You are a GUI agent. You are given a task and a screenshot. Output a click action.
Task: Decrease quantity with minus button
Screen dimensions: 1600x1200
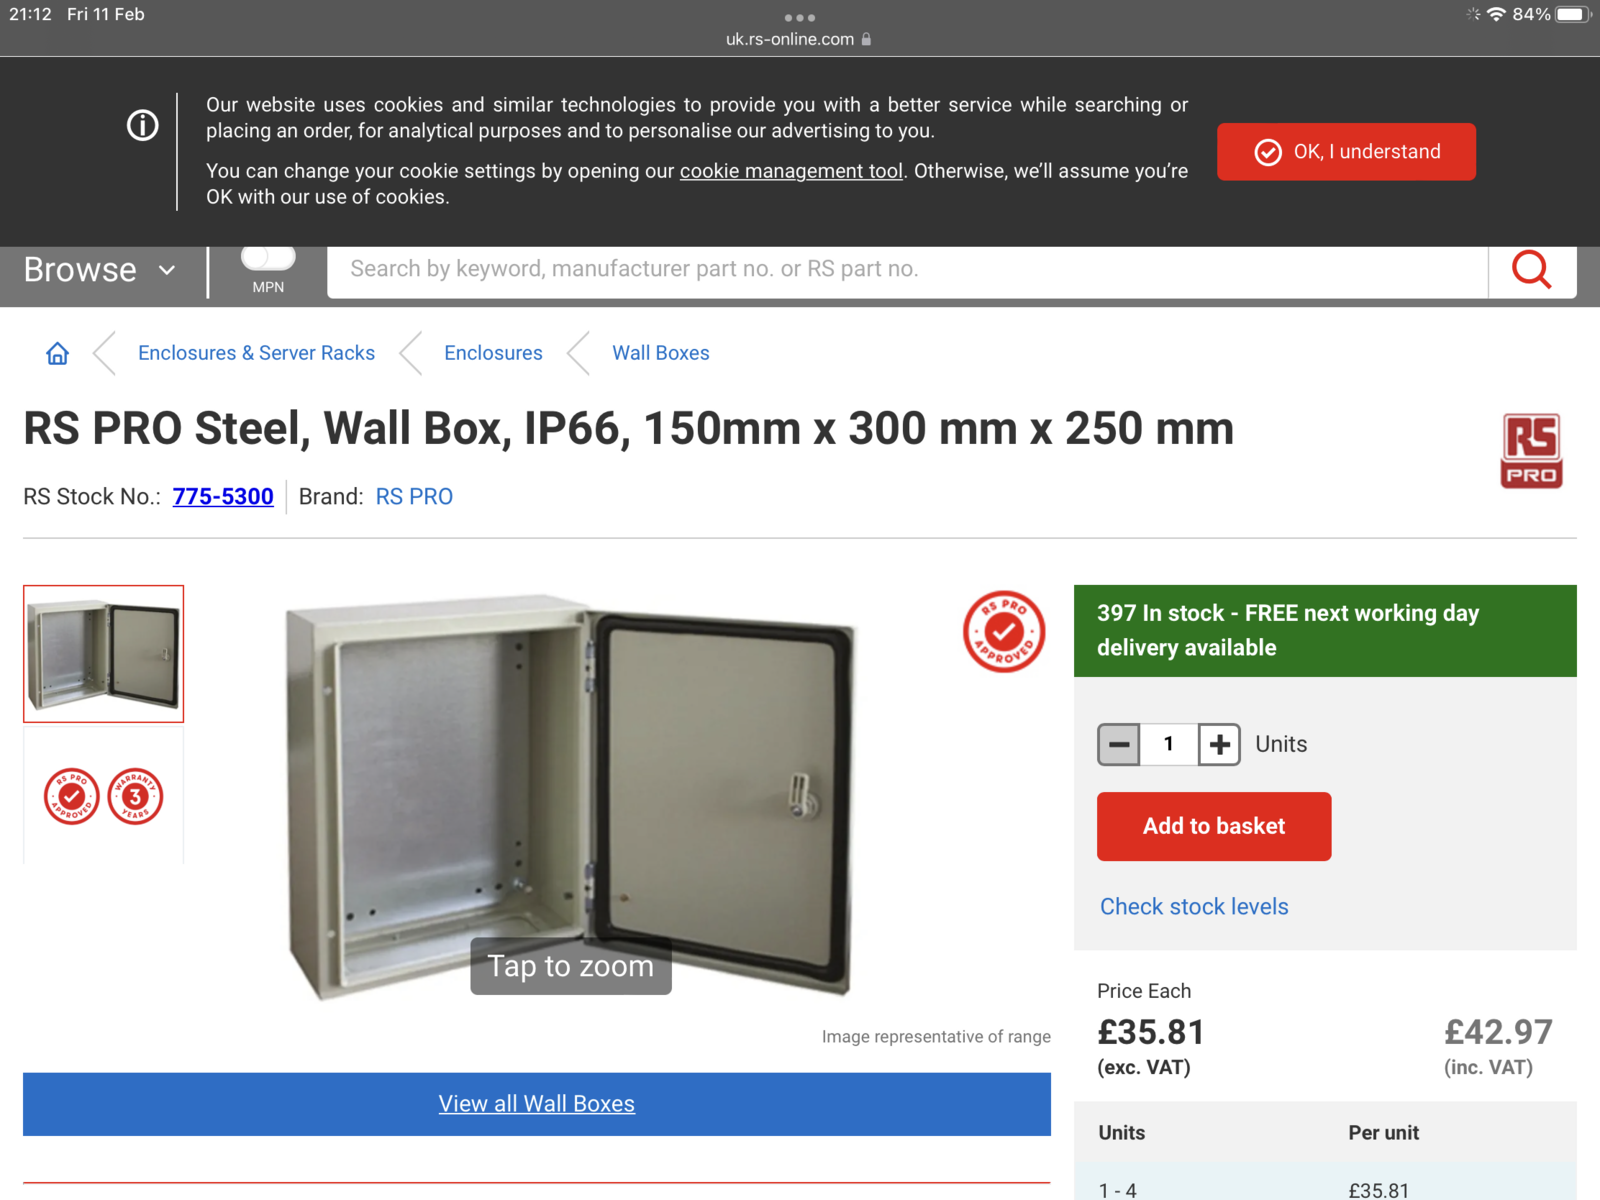coord(1119,745)
